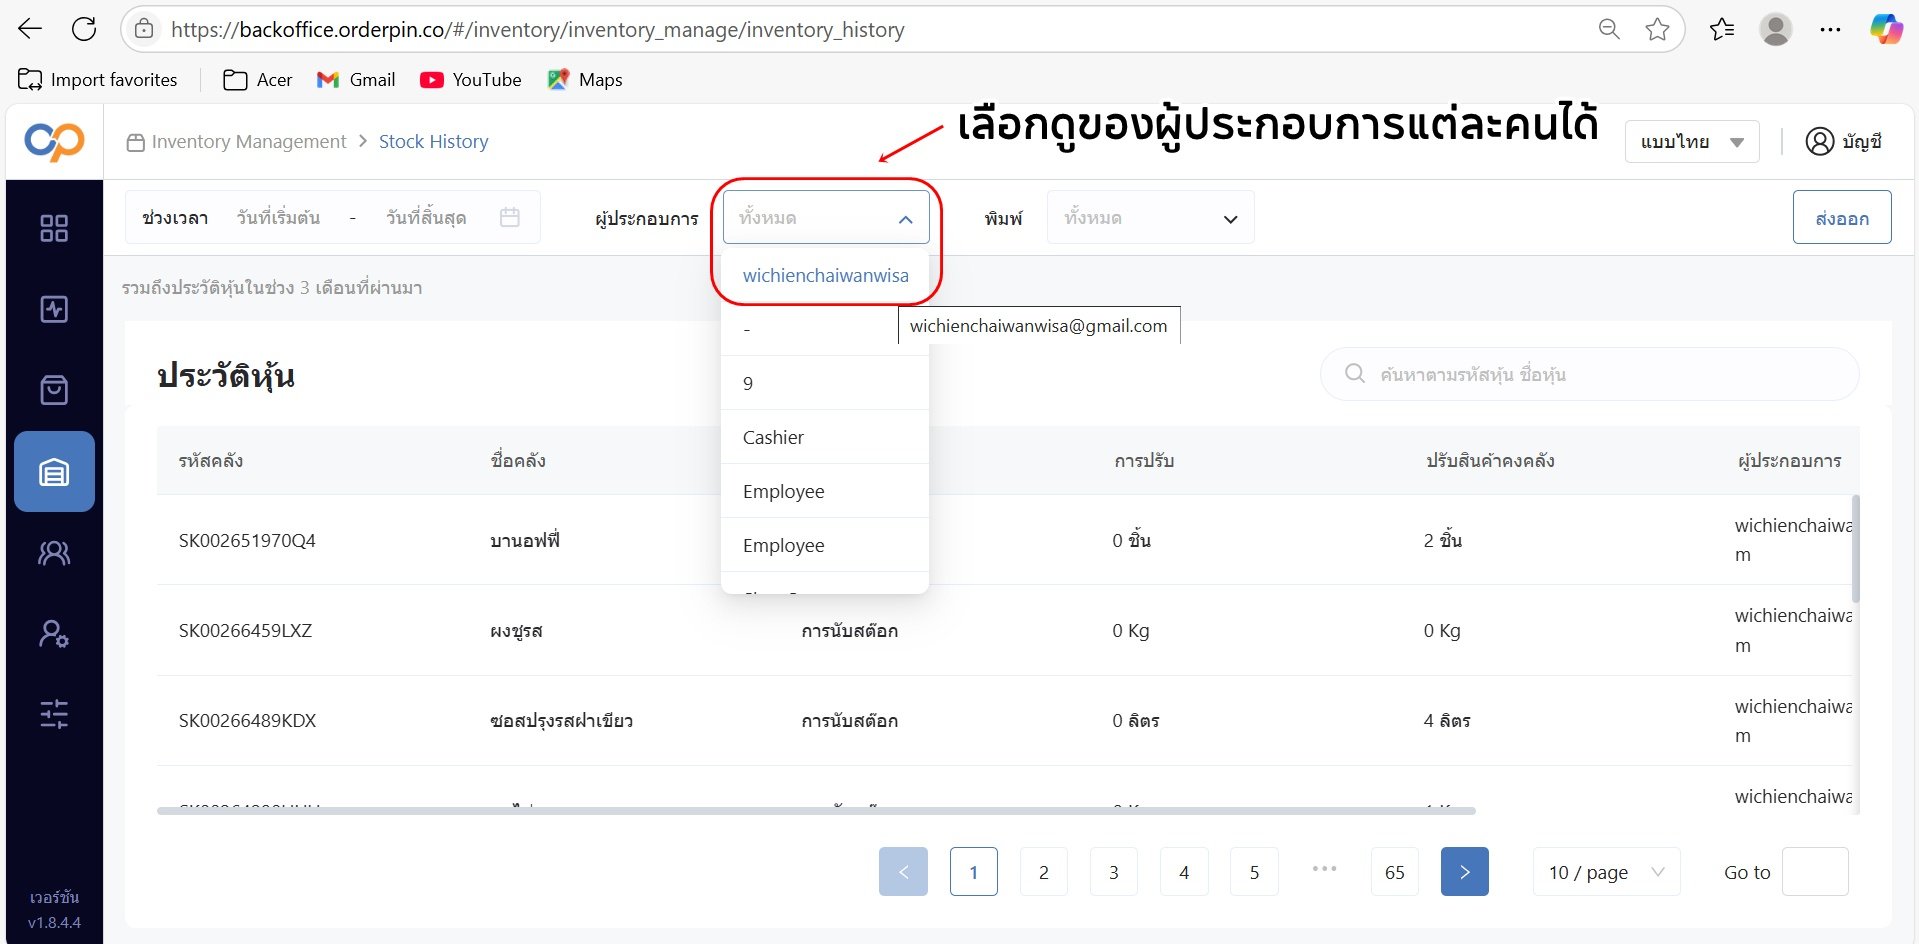Click Inventory Management breadcrumb

[x=248, y=142]
